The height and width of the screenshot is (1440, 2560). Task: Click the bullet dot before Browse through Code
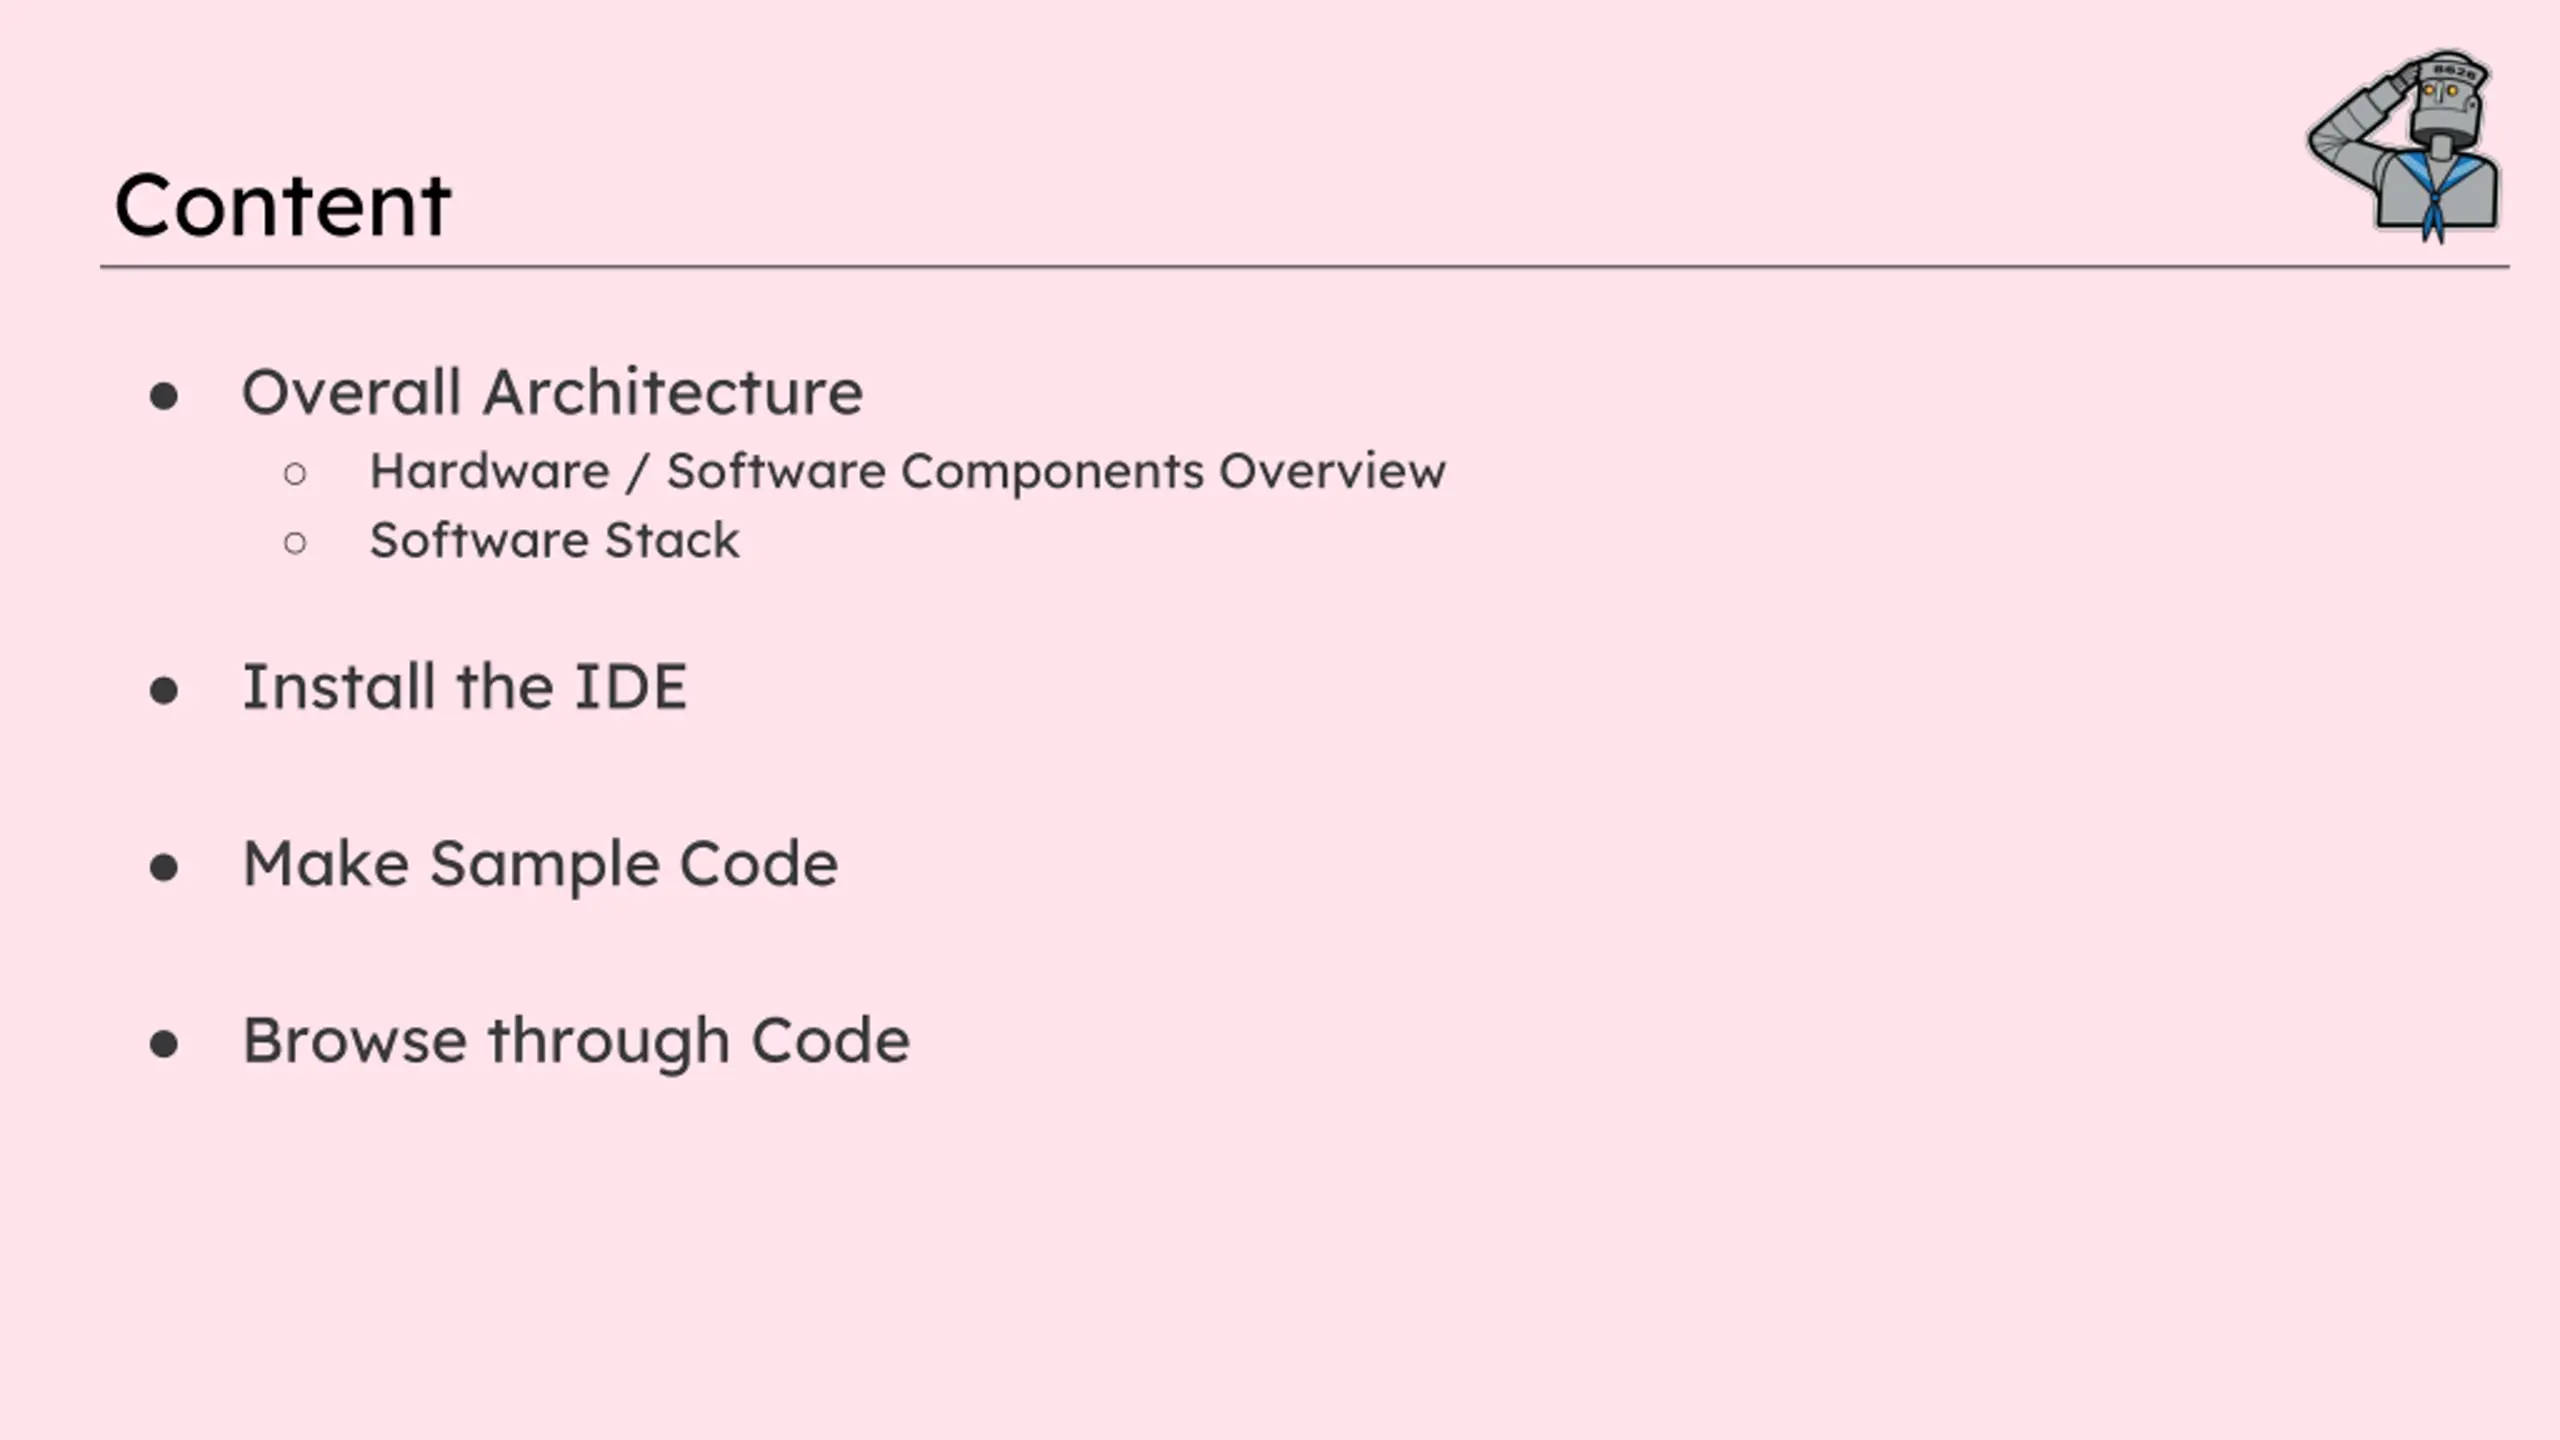tap(164, 1045)
